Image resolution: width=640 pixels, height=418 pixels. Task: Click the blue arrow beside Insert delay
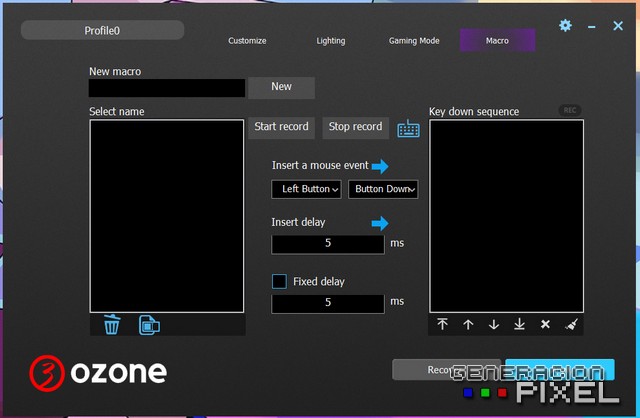tap(380, 223)
